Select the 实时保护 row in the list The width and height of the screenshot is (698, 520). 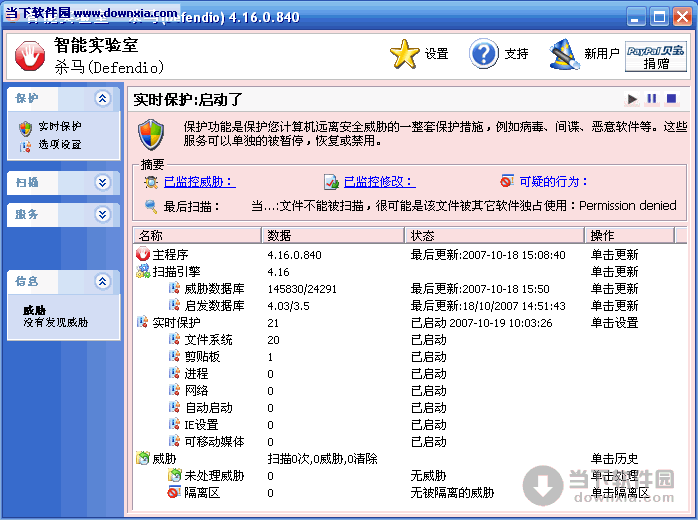(x=410, y=323)
